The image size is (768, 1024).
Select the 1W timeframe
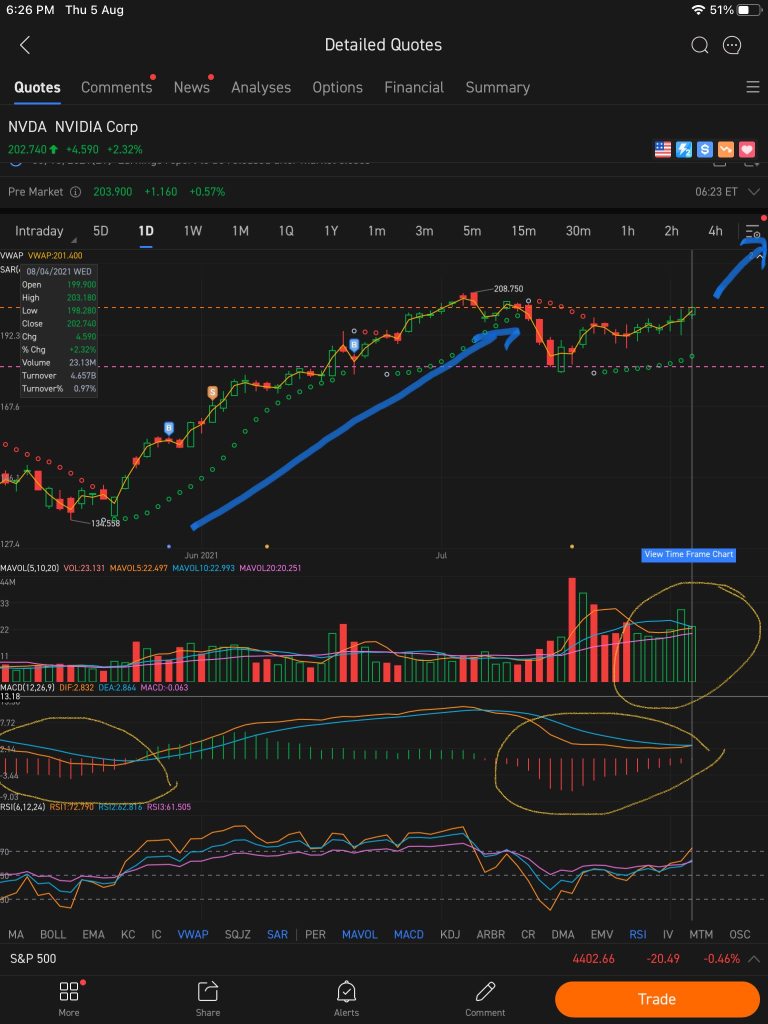(x=193, y=231)
